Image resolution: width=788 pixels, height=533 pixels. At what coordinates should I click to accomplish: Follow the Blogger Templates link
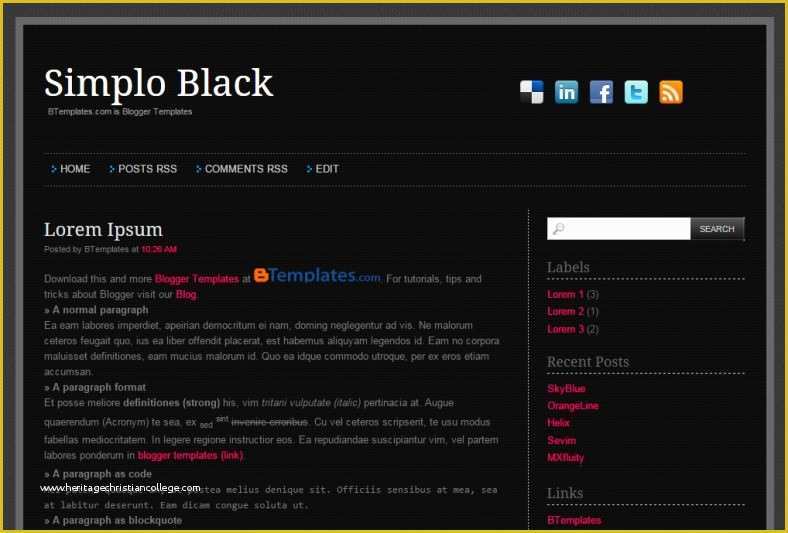point(196,279)
